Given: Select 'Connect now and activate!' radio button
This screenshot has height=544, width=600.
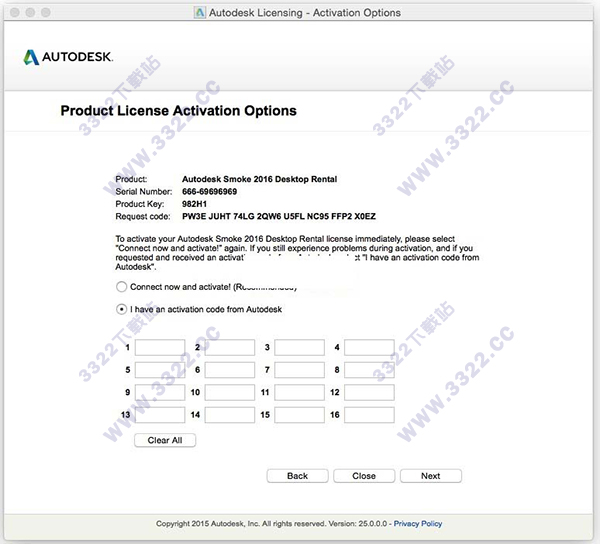Looking at the screenshot, I should point(121,287).
